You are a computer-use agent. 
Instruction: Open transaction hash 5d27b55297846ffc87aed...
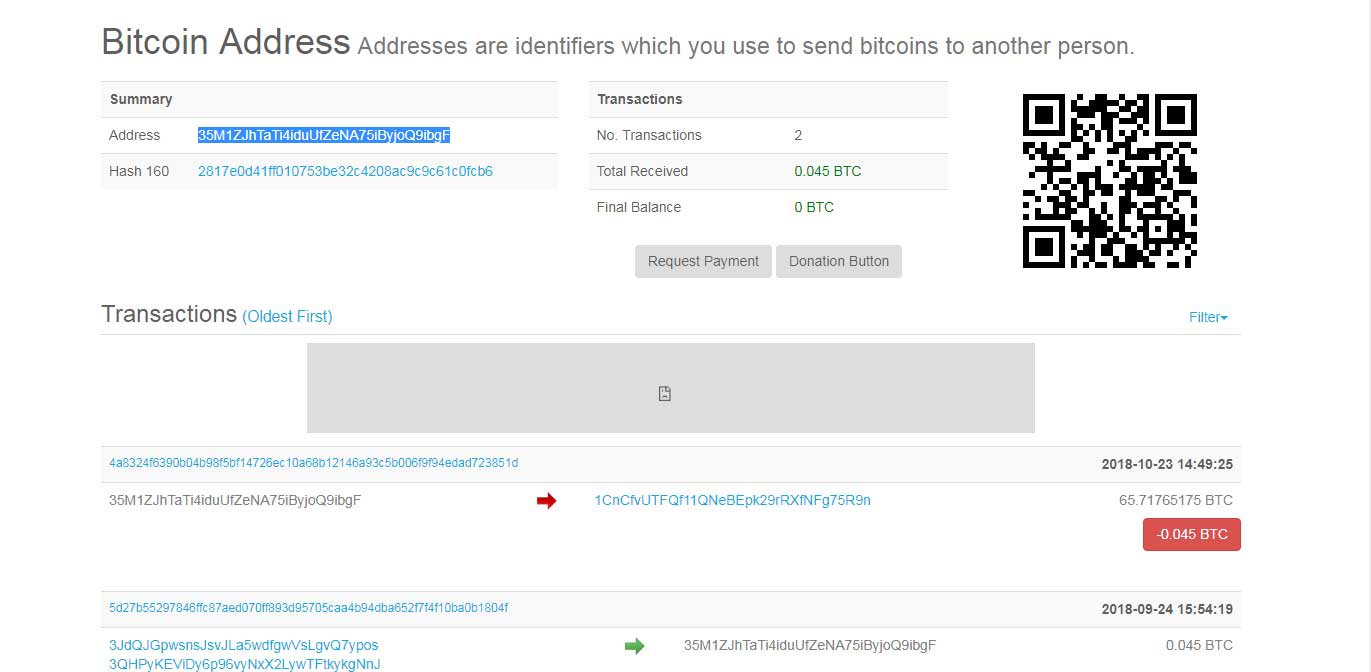point(308,608)
